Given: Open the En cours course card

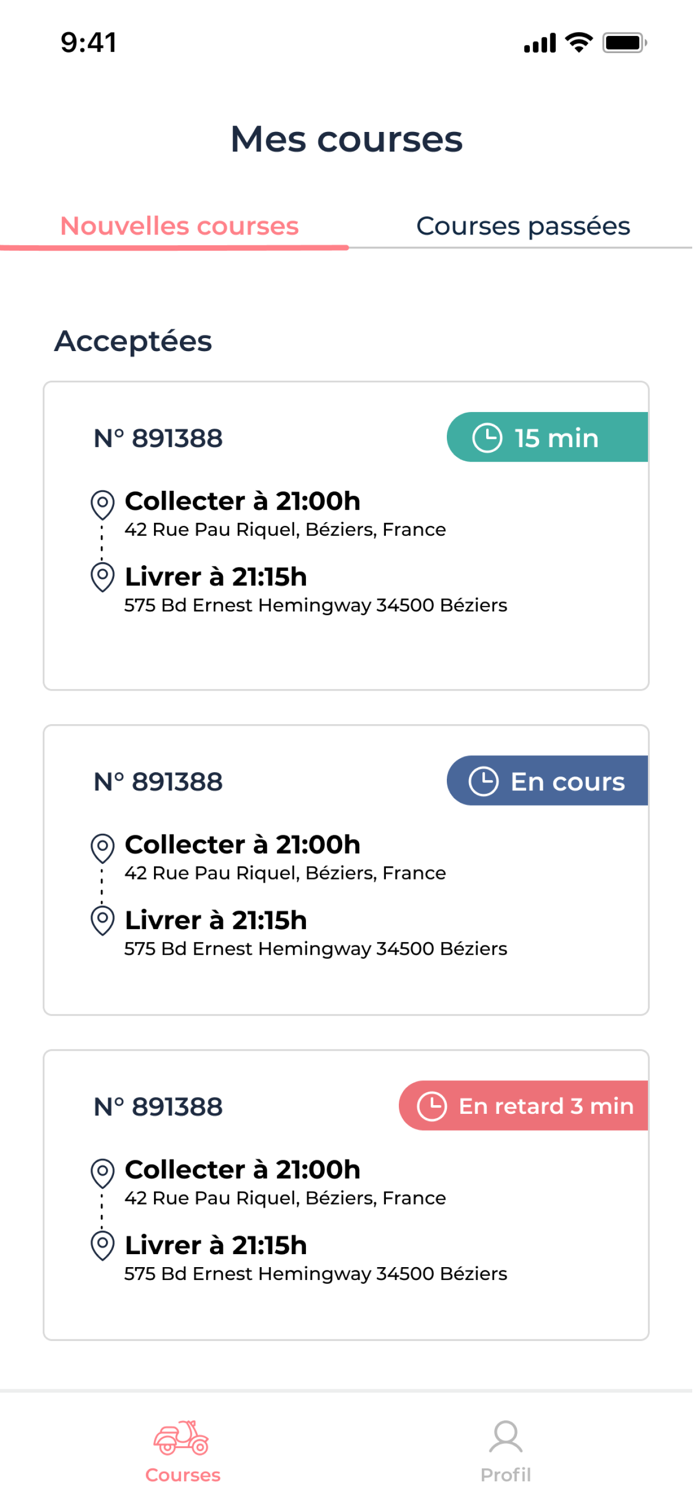Looking at the screenshot, I should pyautogui.click(x=346, y=868).
